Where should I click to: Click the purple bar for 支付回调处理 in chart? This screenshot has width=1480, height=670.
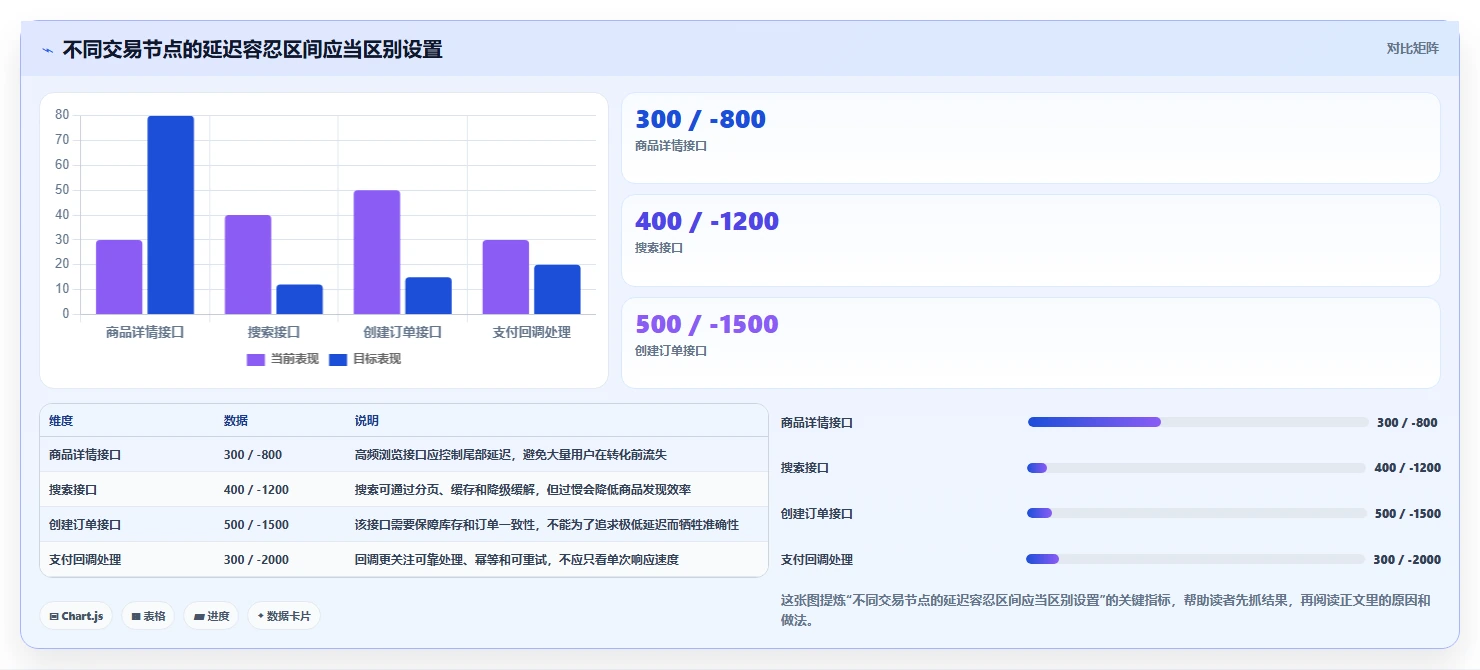point(506,277)
